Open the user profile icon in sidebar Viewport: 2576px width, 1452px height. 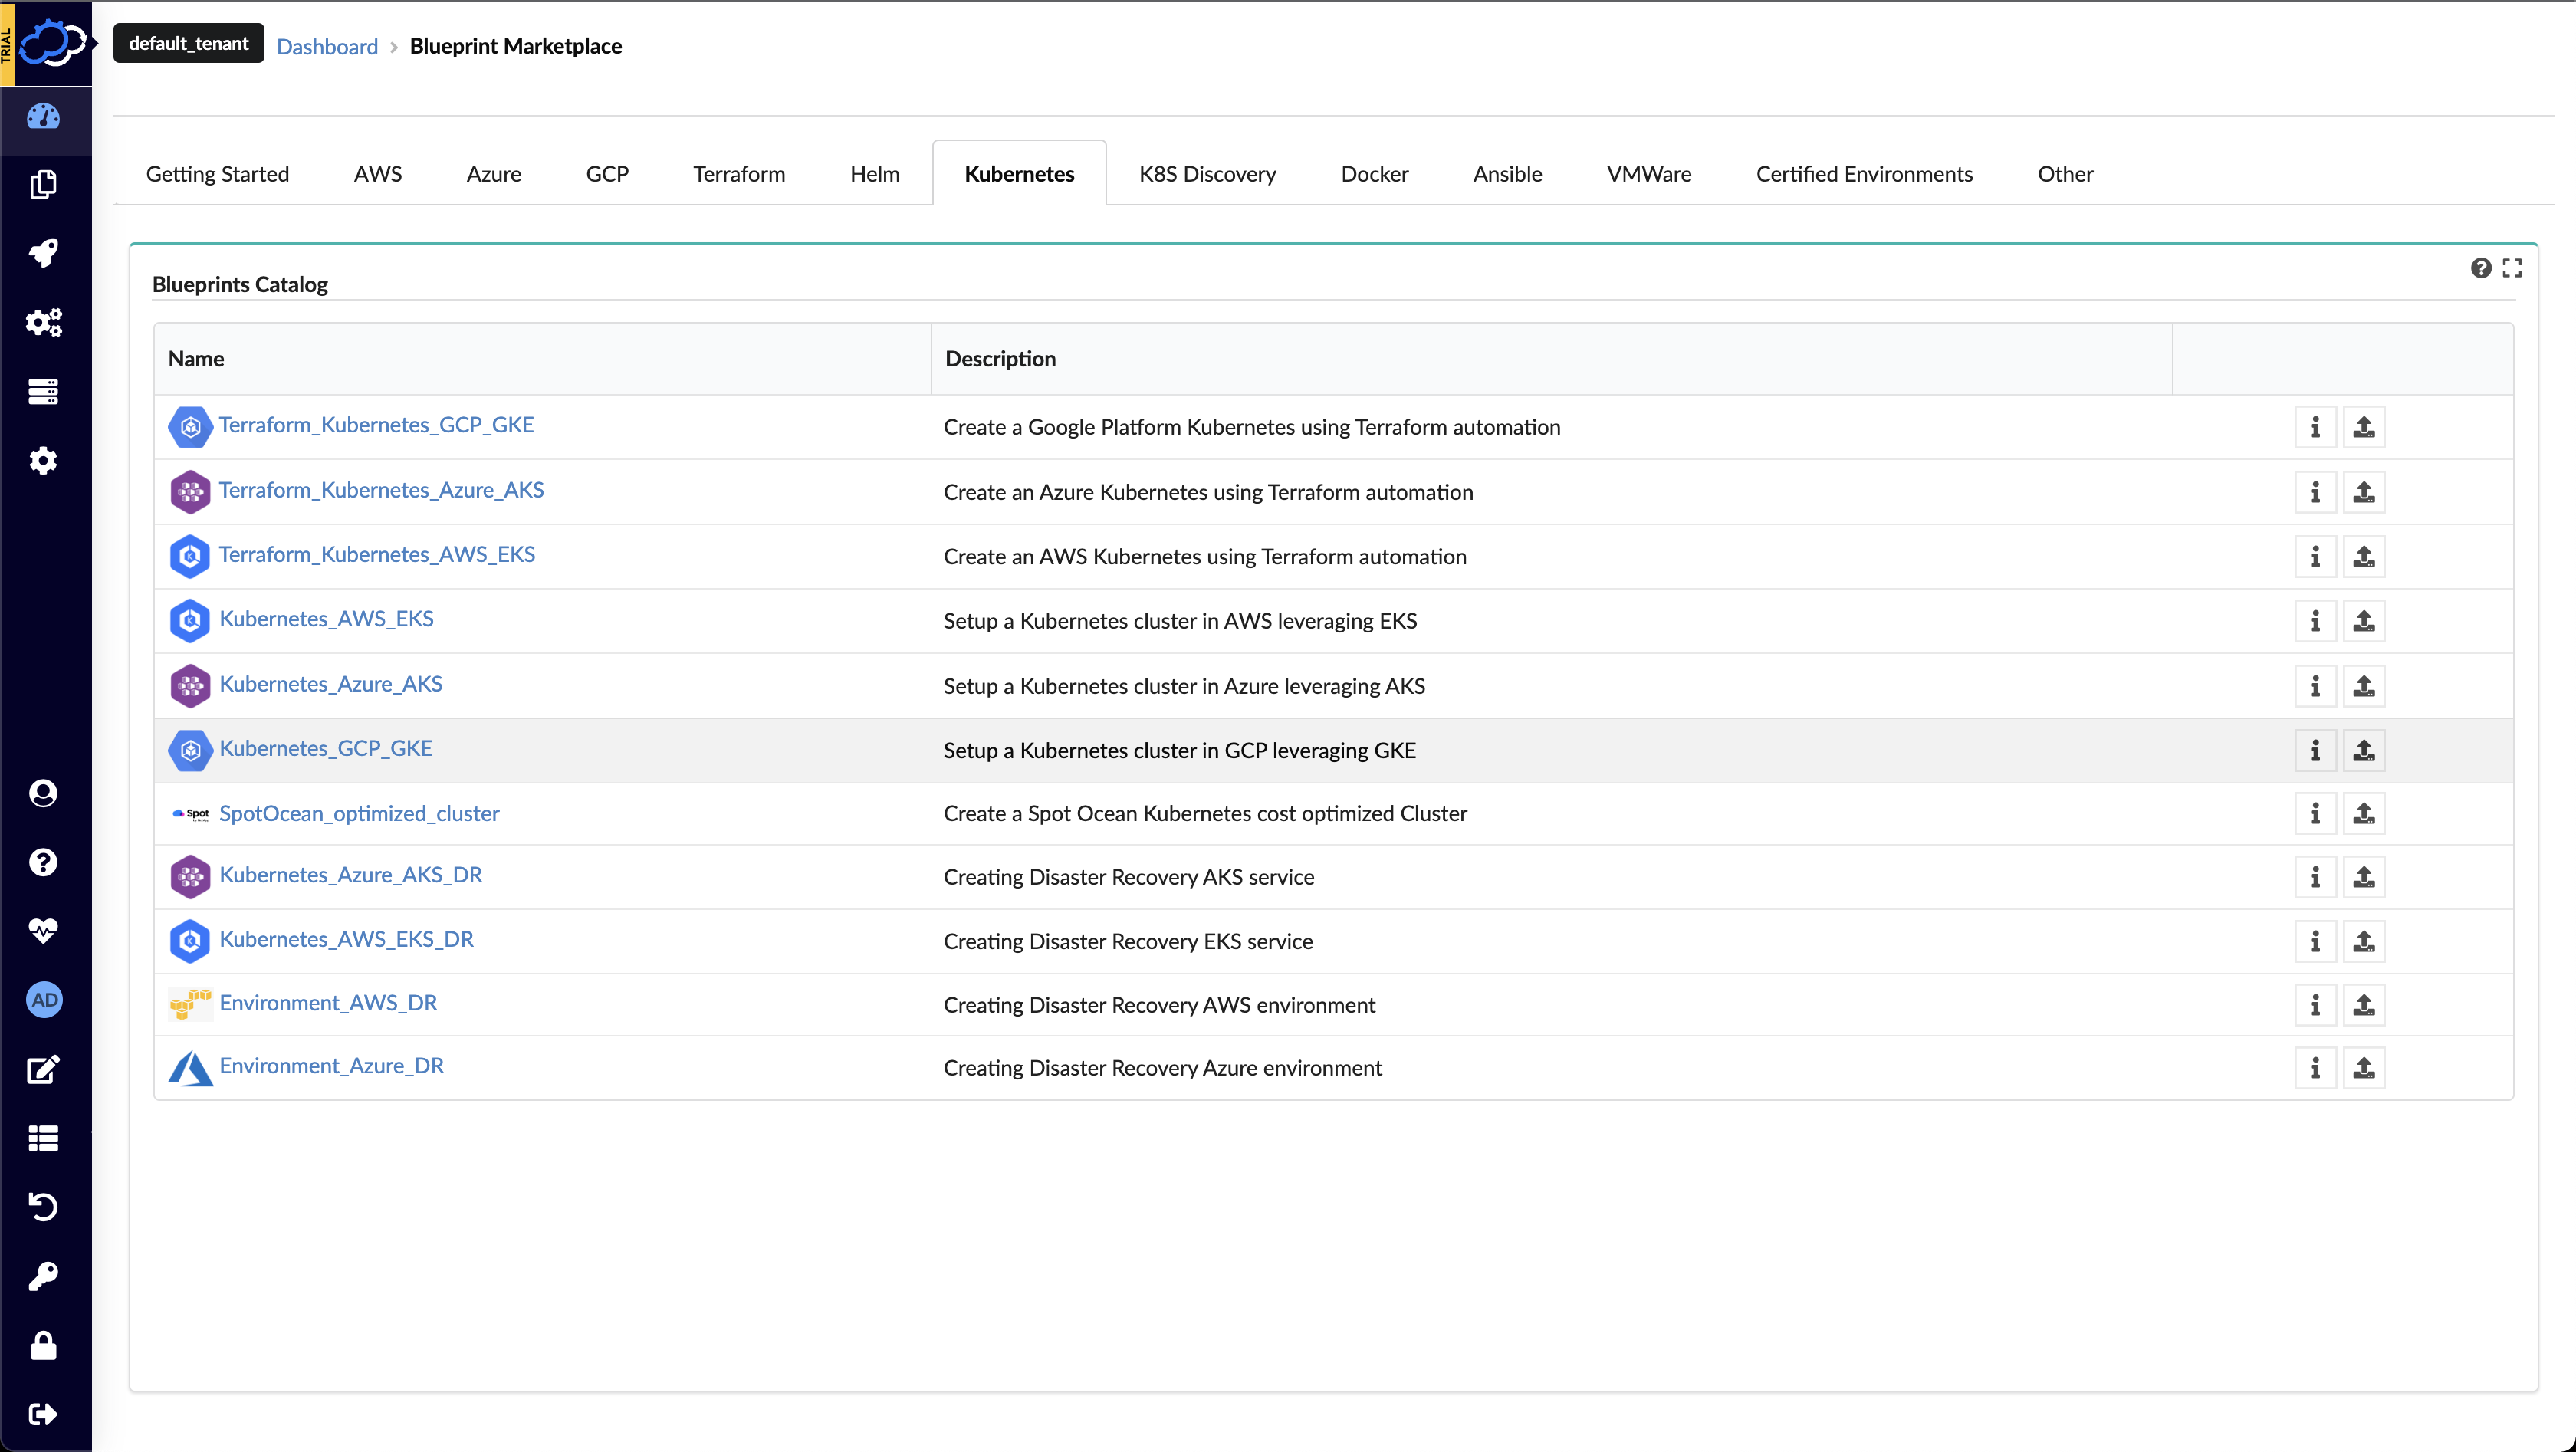click(x=43, y=793)
